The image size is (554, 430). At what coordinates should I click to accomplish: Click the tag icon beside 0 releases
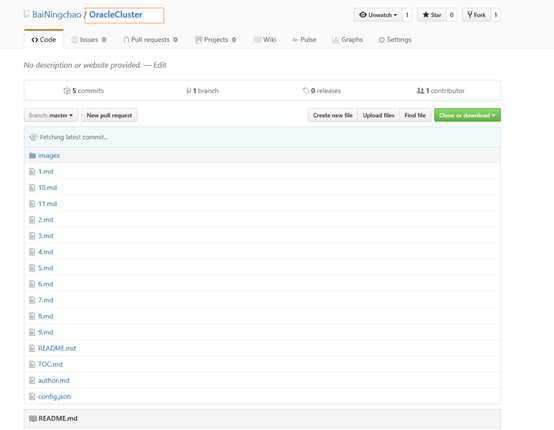(306, 91)
